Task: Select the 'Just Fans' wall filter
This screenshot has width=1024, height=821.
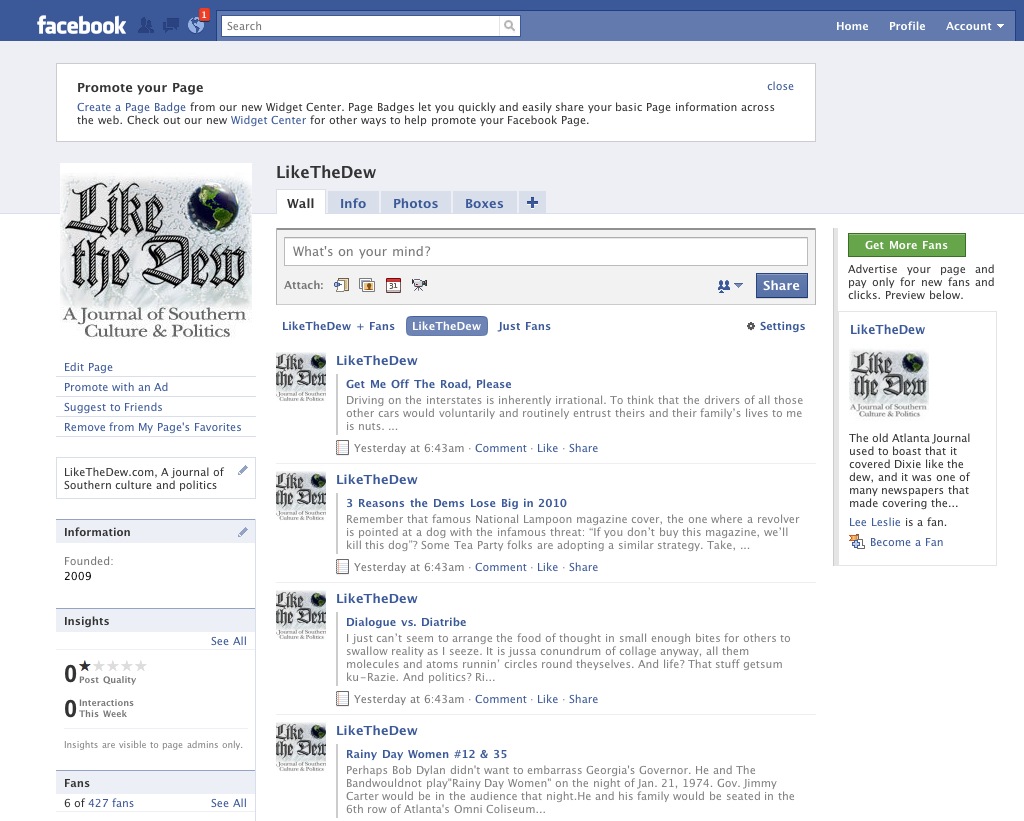Action: (x=524, y=326)
